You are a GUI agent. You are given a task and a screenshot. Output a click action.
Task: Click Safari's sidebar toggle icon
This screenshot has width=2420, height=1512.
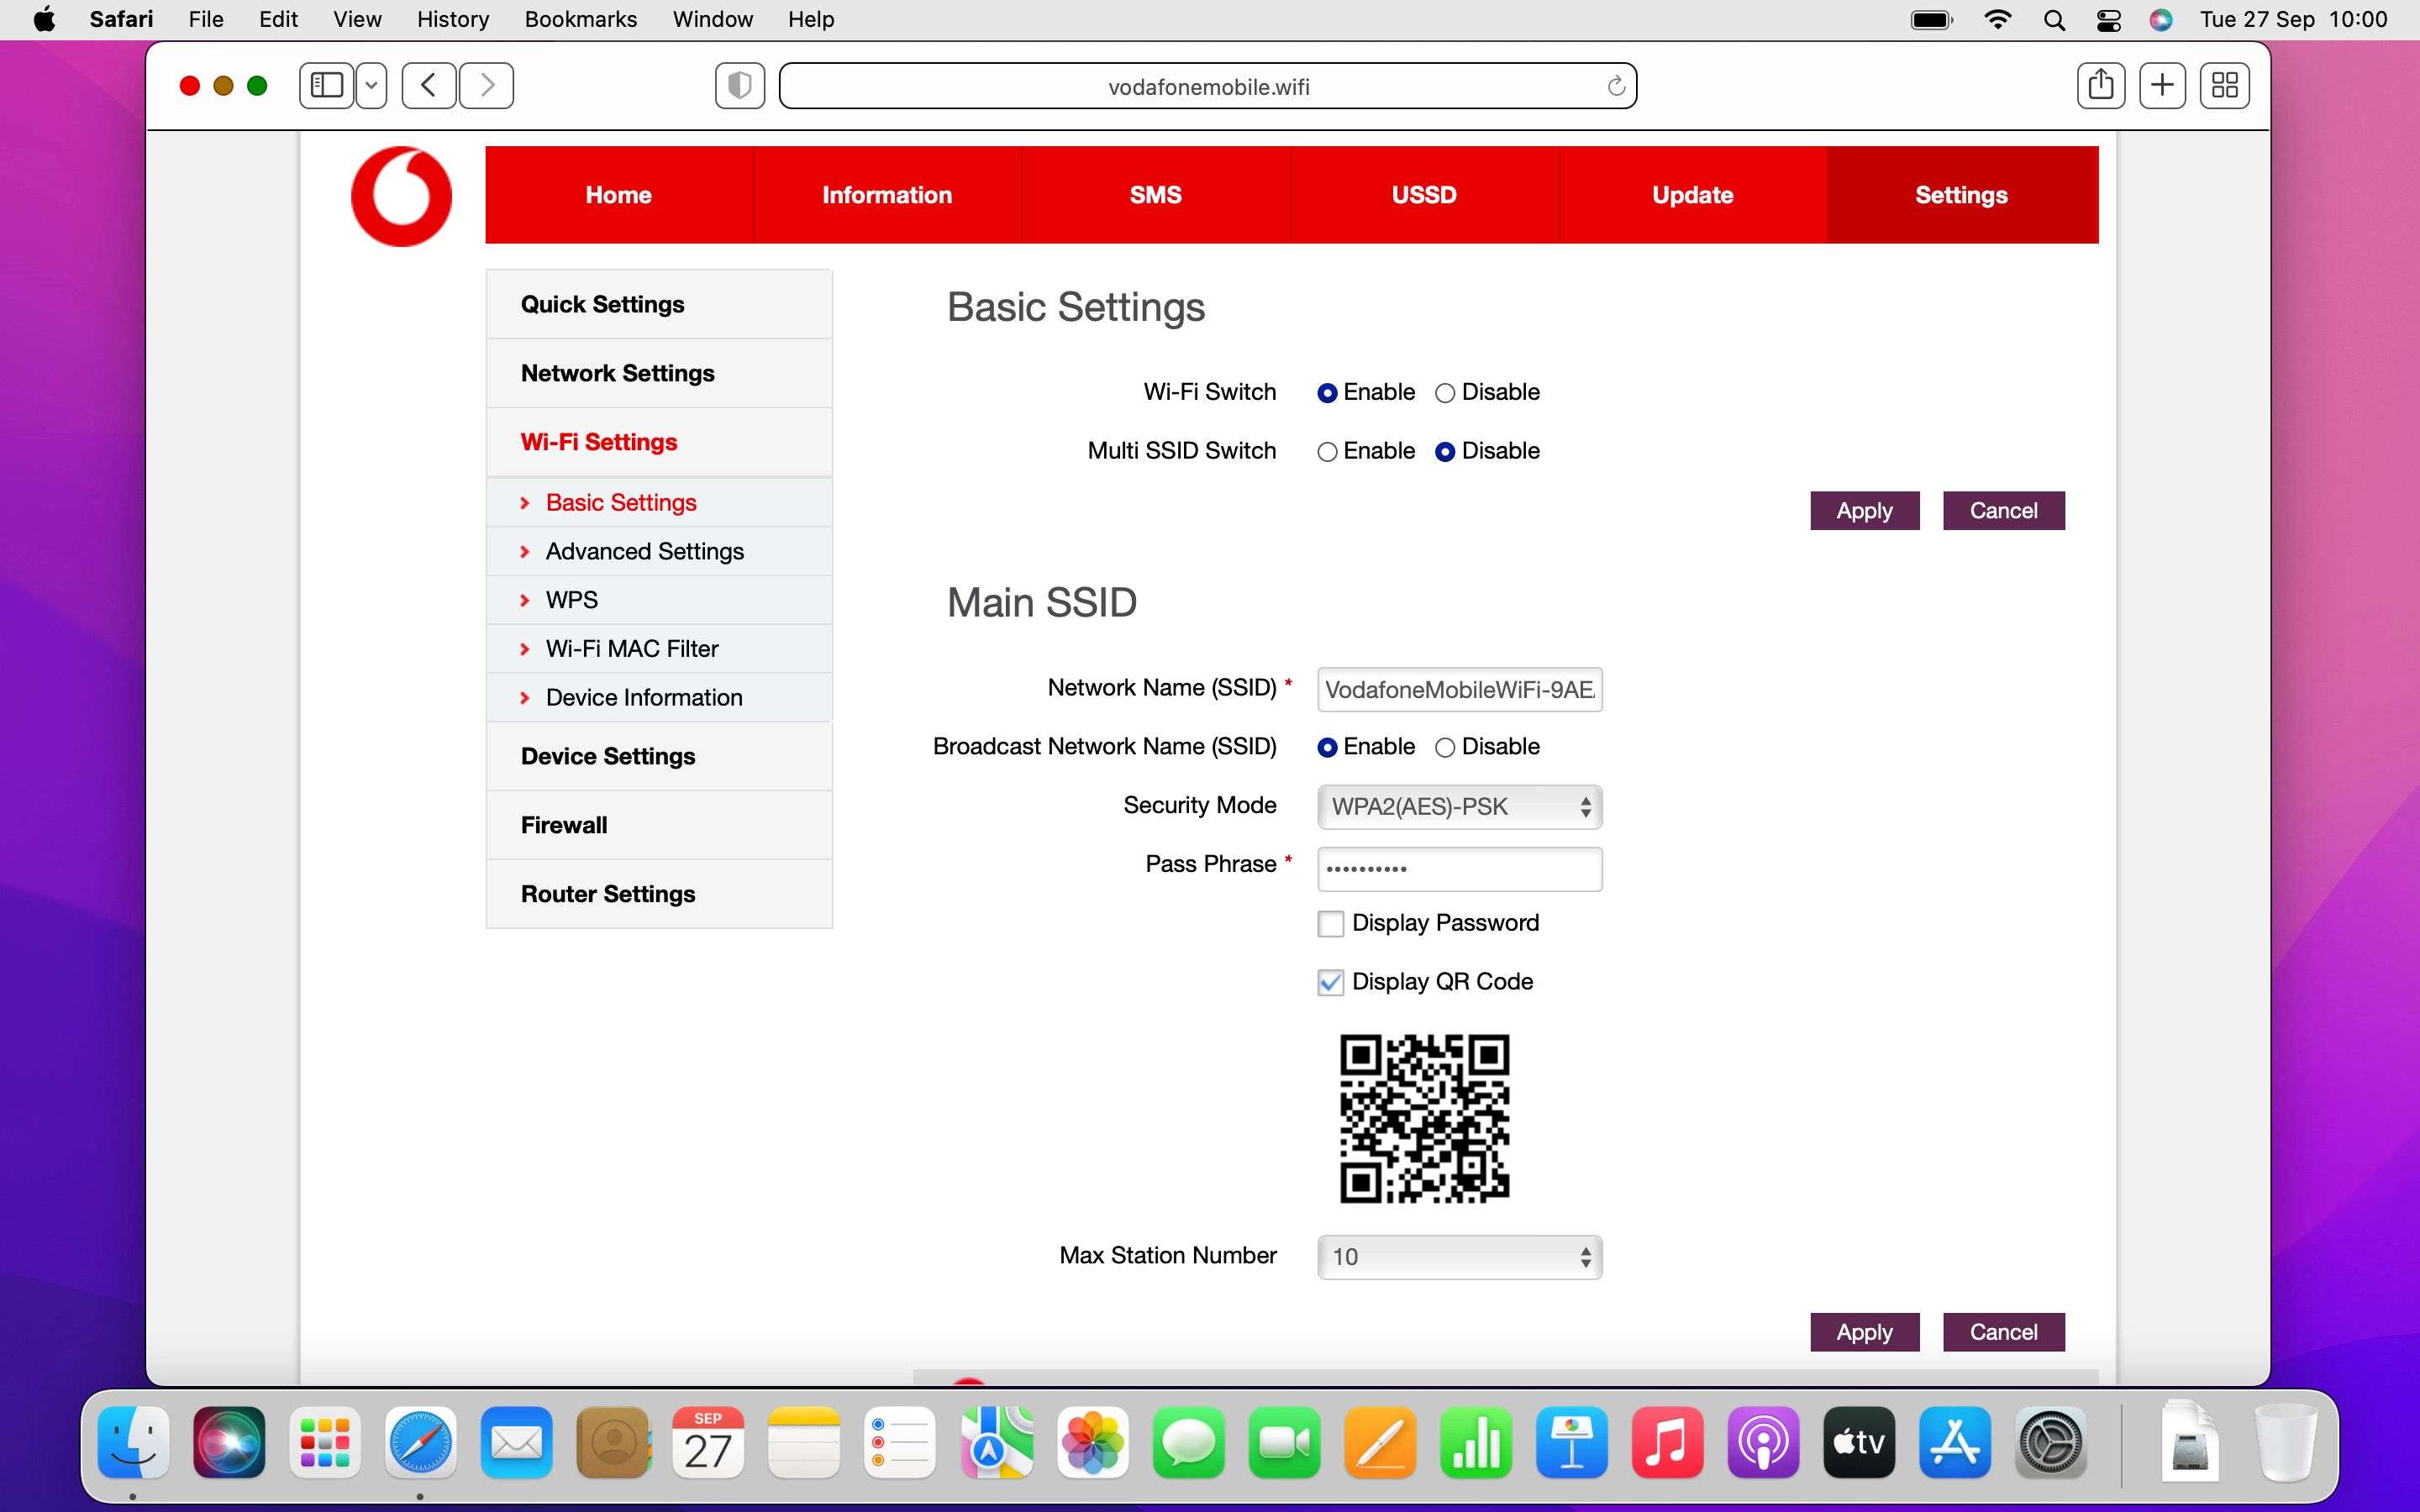(x=327, y=86)
